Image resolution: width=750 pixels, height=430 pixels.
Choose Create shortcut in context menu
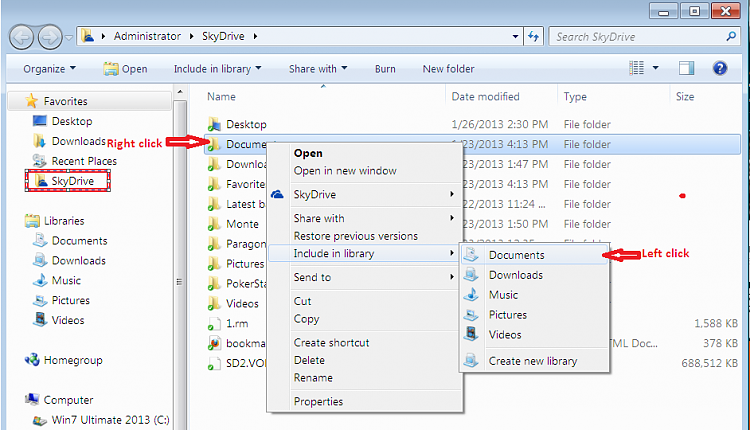pos(331,342)
